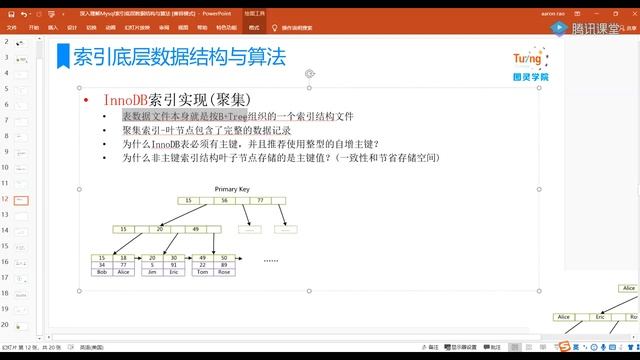Click the Tencent Classroom play logo icon
Screen dimensions: 640x360
[559, 28]
